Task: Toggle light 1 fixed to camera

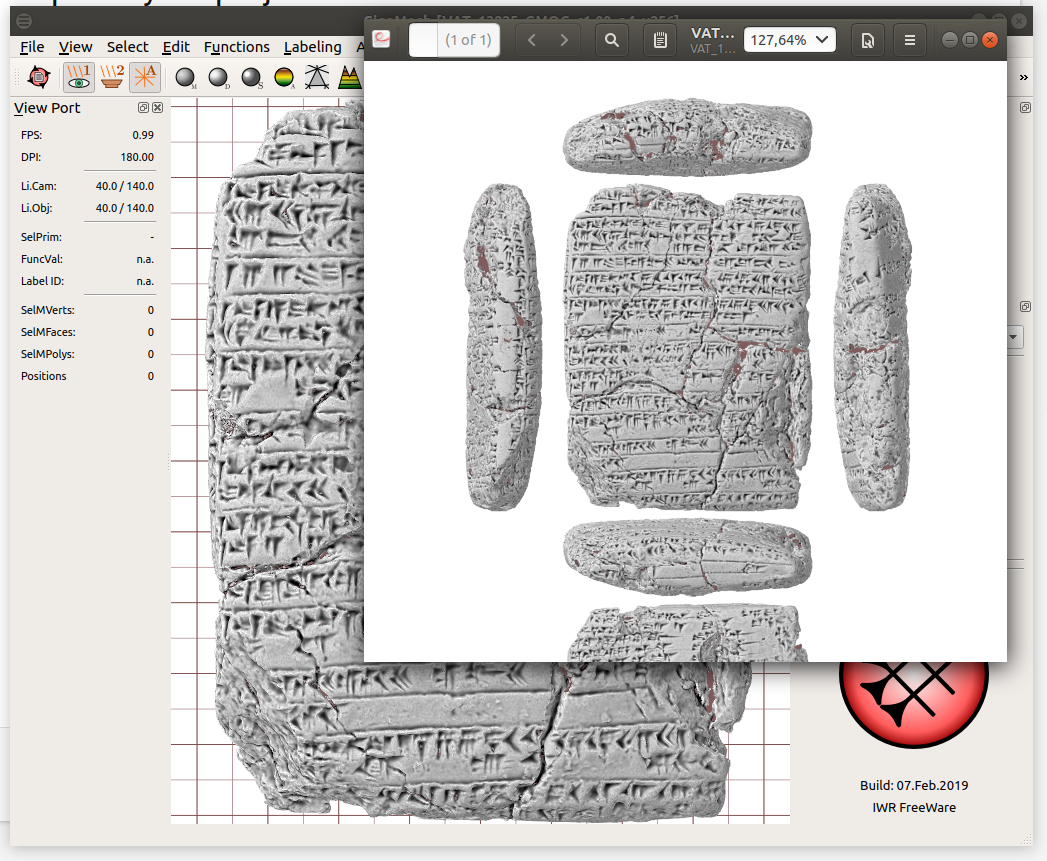Action: click(79, 77)
